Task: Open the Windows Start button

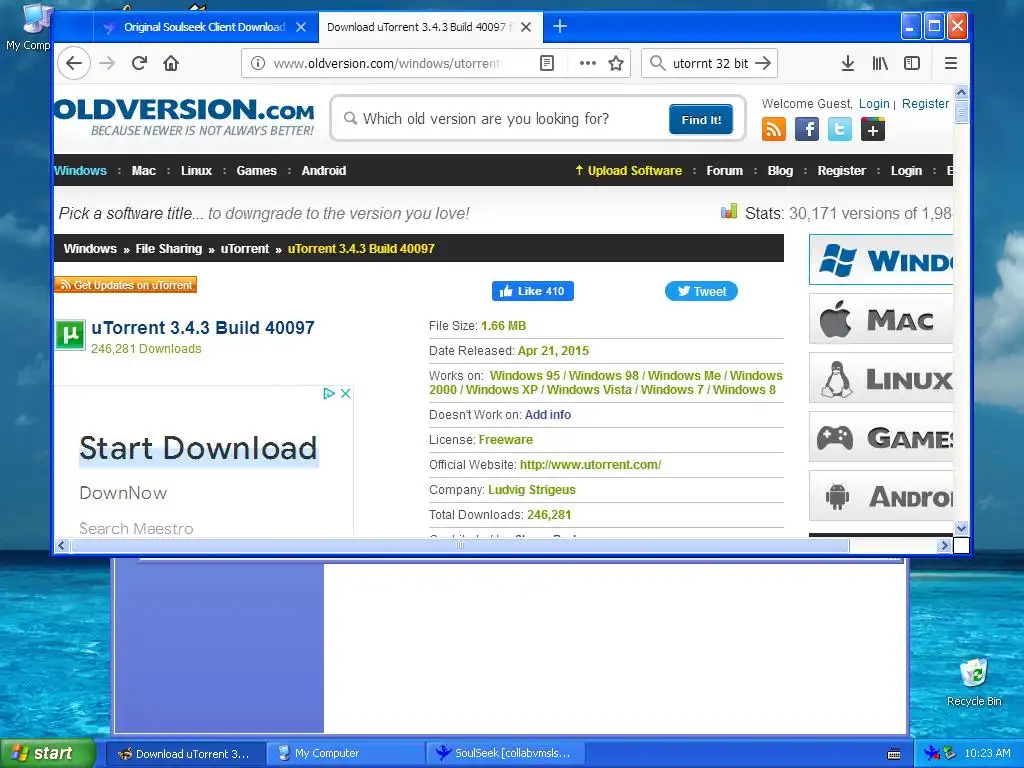Action: 47,754
